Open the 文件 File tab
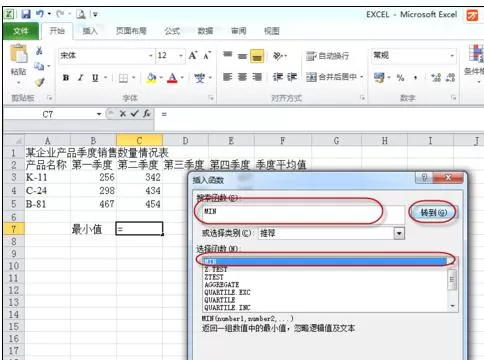 point(21,31)
